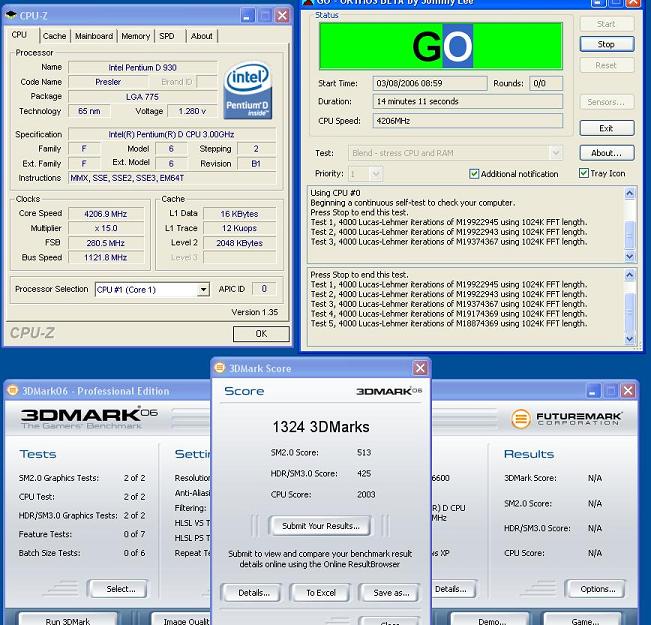This screenshot has height=625, width=651.
Task: Click the 3DMark06 title bar icon
Action: click(13, 390)
